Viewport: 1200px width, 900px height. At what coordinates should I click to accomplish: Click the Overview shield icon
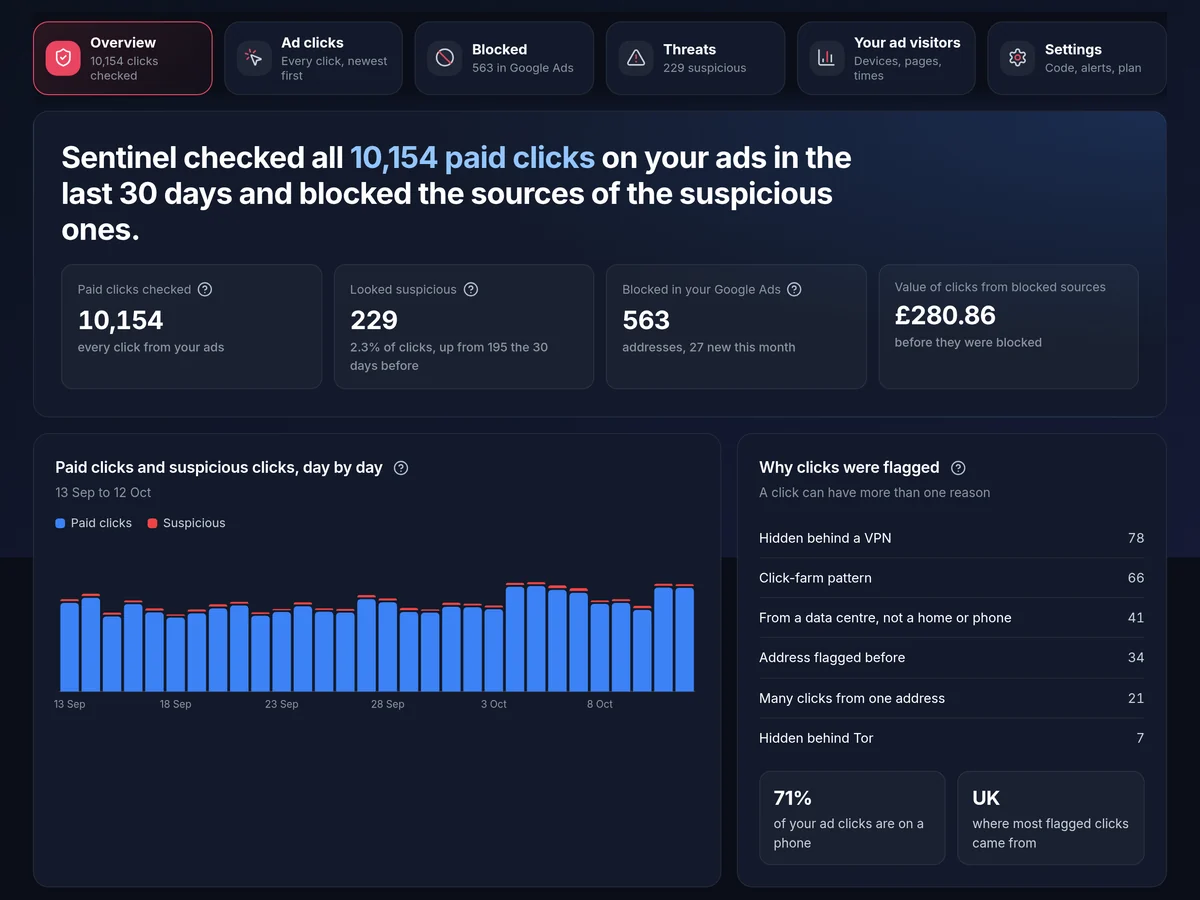point(63,58)
